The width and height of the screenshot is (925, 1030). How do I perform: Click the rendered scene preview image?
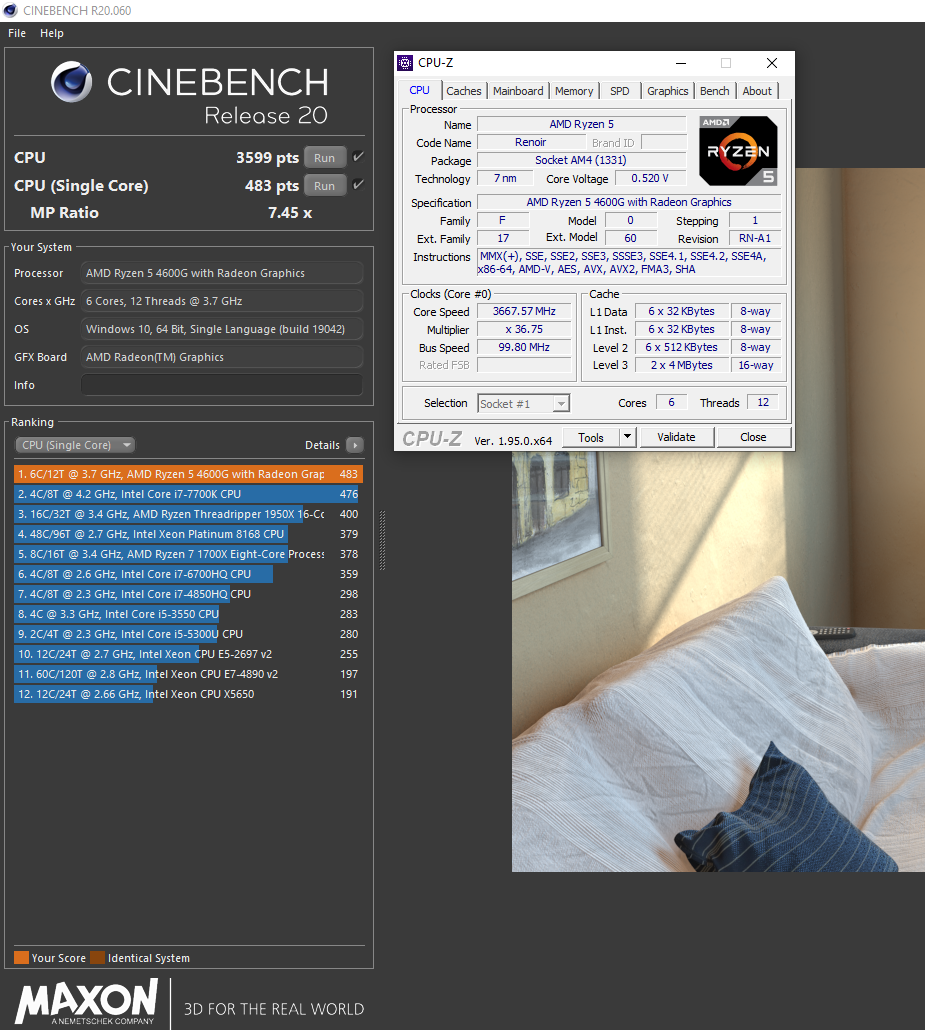(x=718, y=660)
